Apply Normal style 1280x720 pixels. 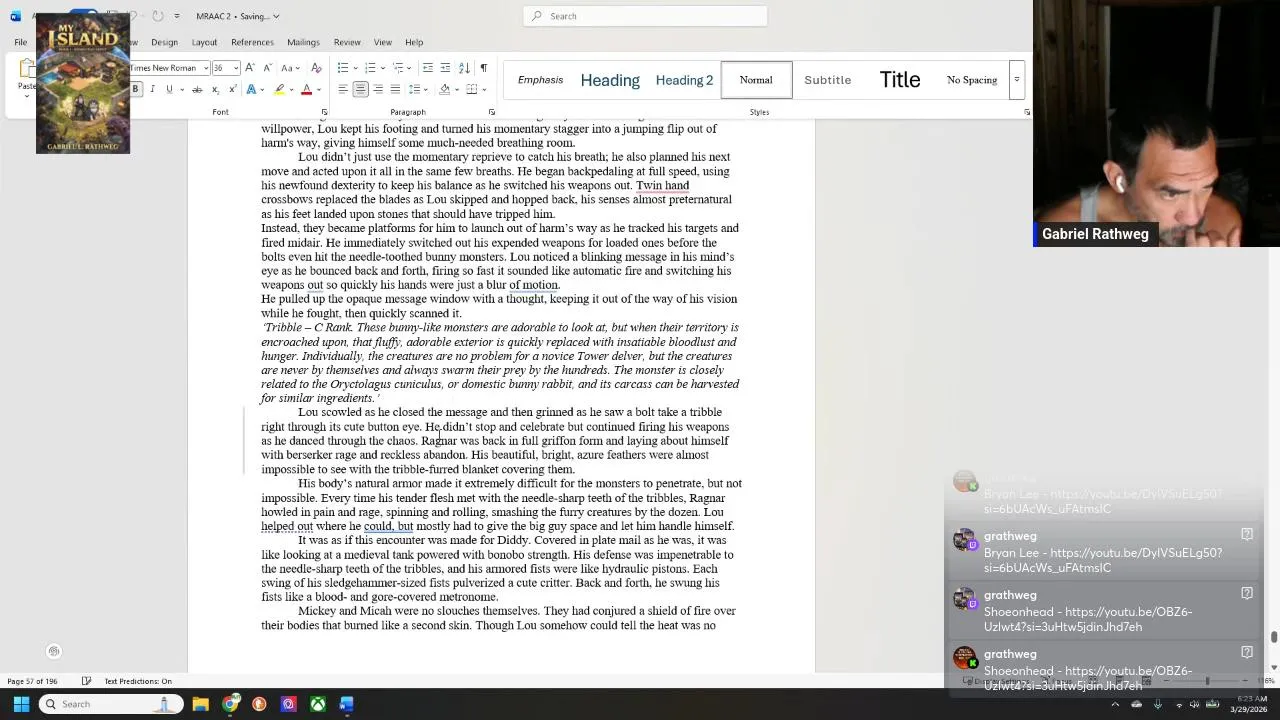point(756,80)
